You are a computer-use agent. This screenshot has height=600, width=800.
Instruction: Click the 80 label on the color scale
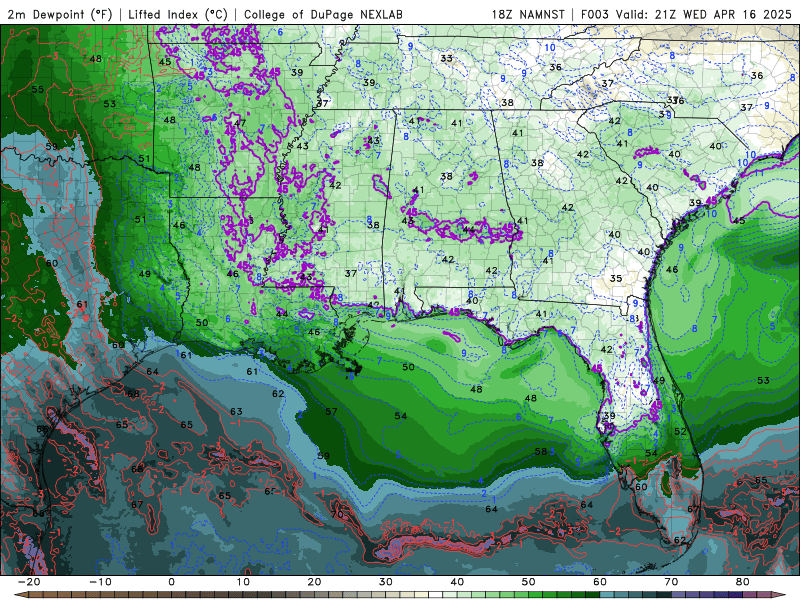[743, 582]
